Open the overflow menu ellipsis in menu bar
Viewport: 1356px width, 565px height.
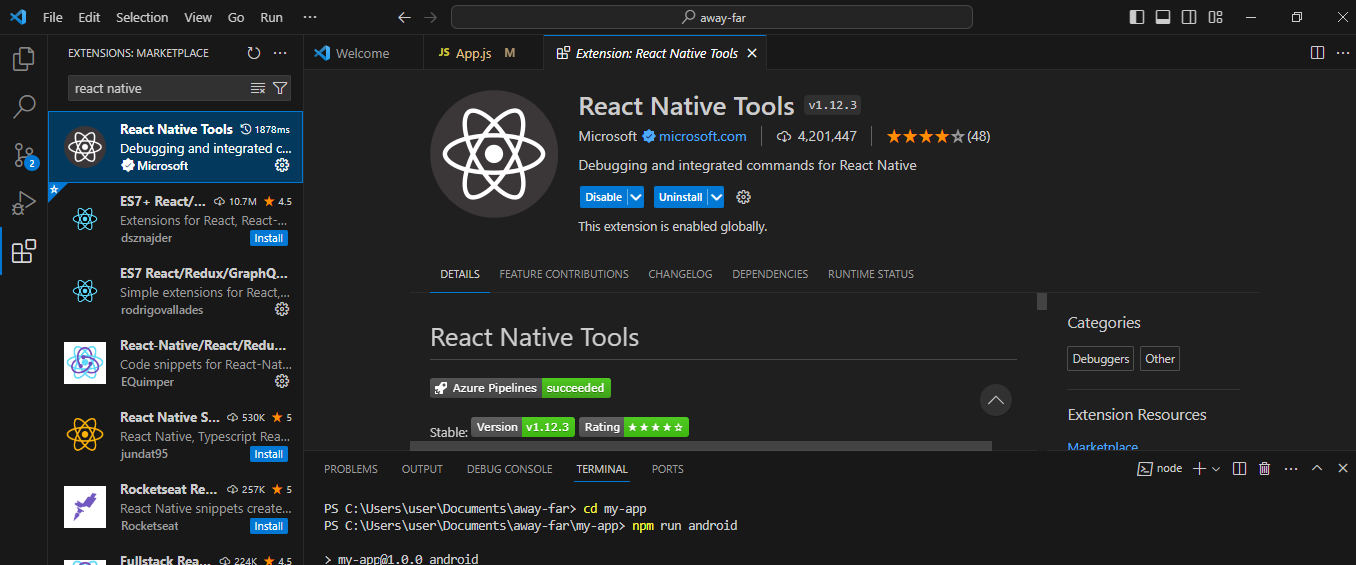coord(309,18)
